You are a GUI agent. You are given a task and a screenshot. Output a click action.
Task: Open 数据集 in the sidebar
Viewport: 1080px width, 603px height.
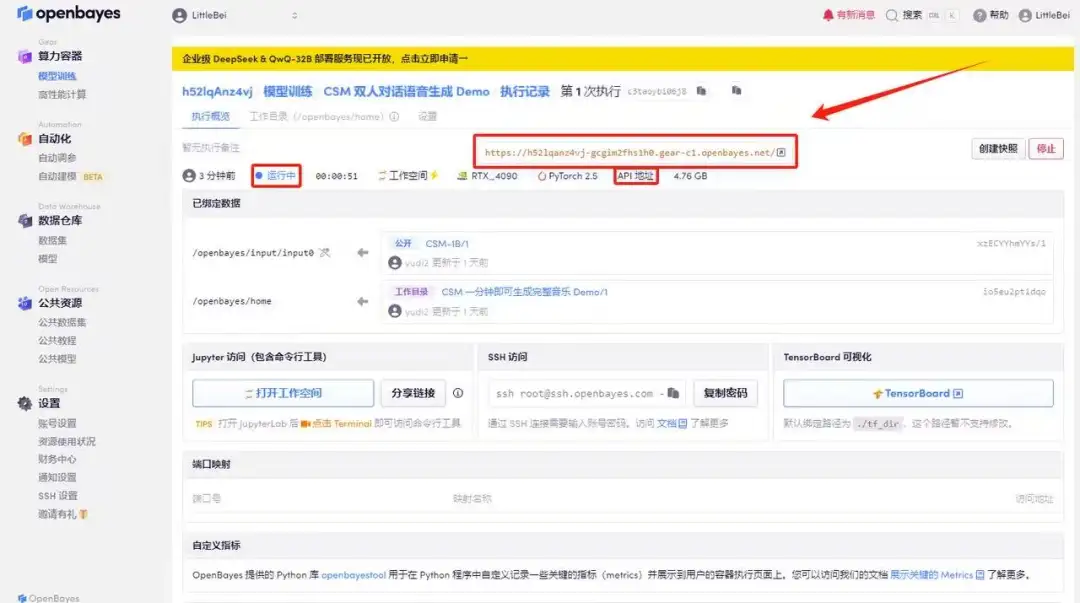(52, 241)
